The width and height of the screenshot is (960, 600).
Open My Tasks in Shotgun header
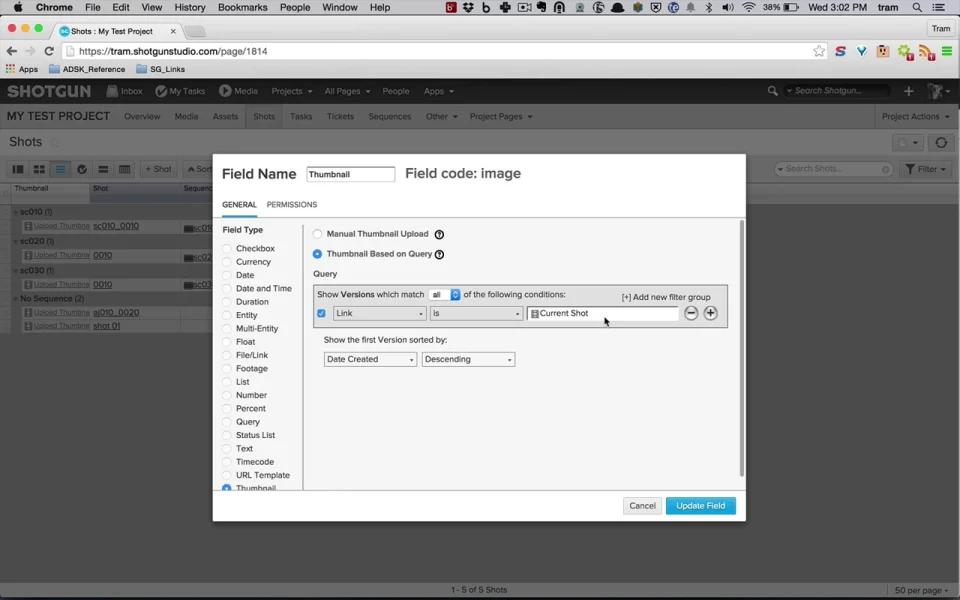click(x=180, y=91)
